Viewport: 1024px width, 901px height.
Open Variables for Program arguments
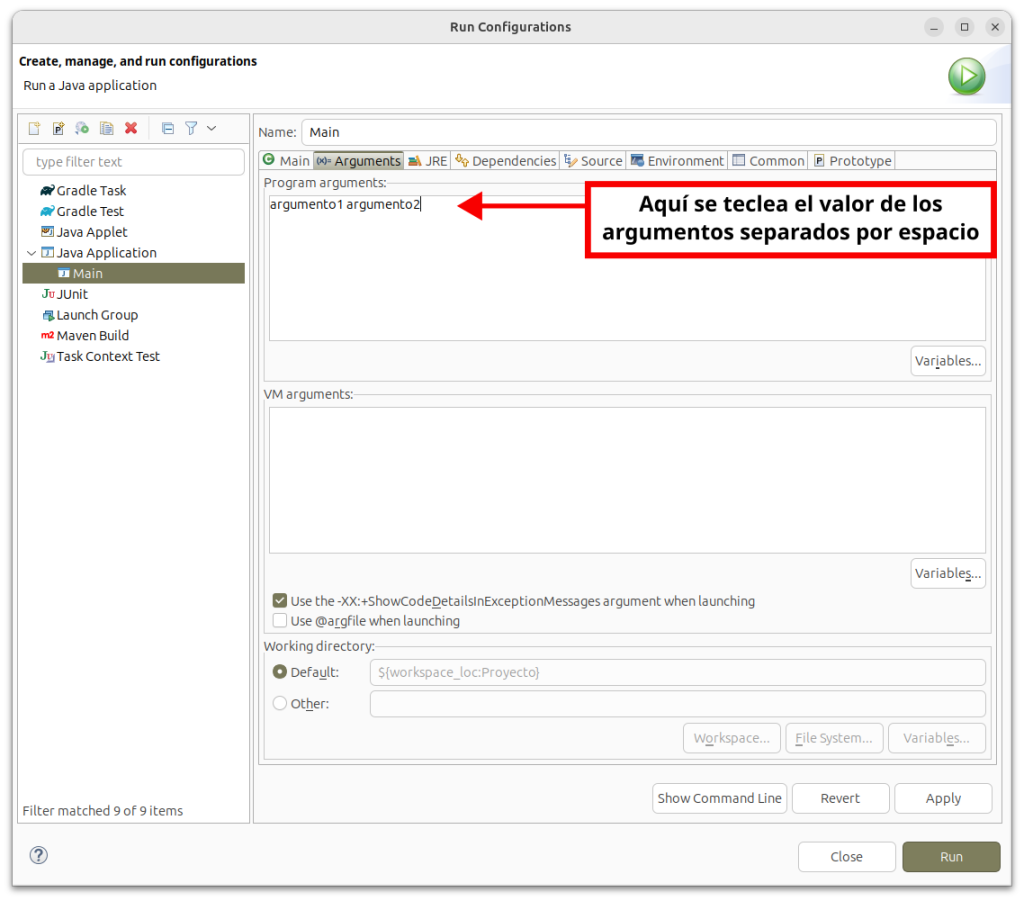[x=947, y=361]
